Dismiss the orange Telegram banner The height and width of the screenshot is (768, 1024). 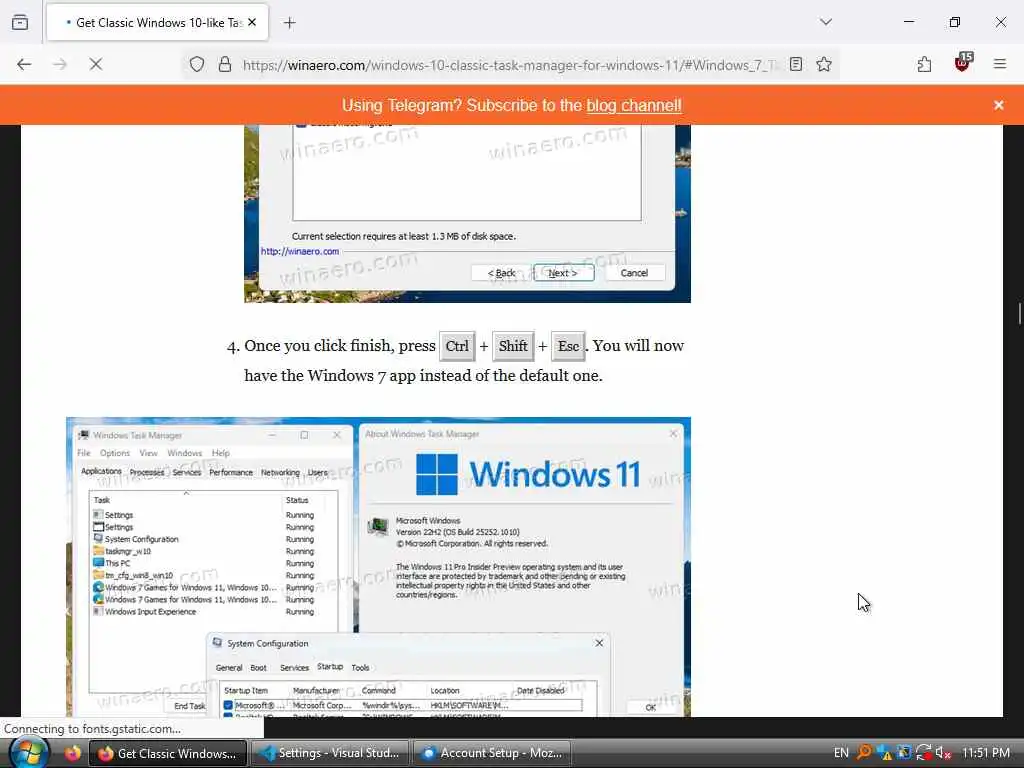pyautogui.click(x=999, y=105)
